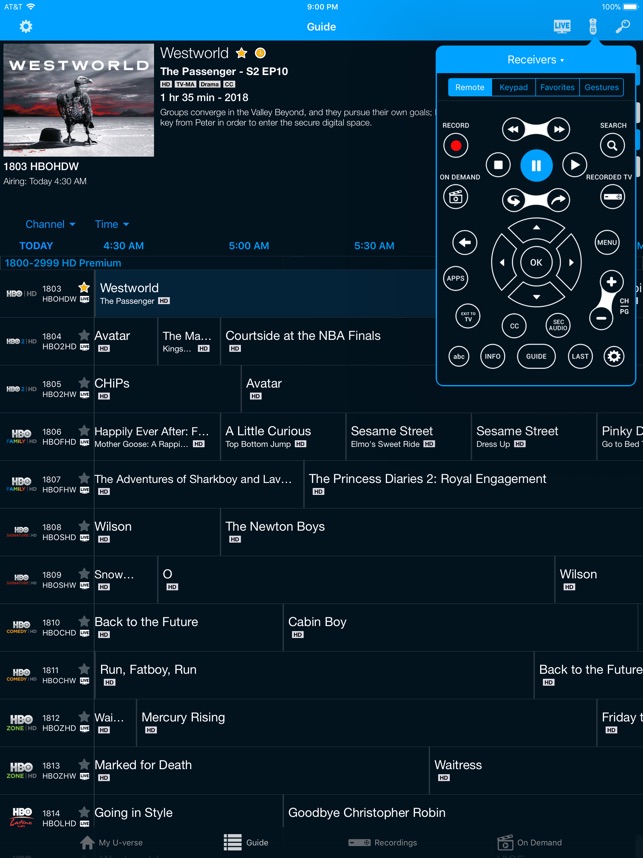This screenshot has width=643, height=858.
Task: Toggle favorite star for channel 1806 HBOFHD
Action: [x=84, y=430]
